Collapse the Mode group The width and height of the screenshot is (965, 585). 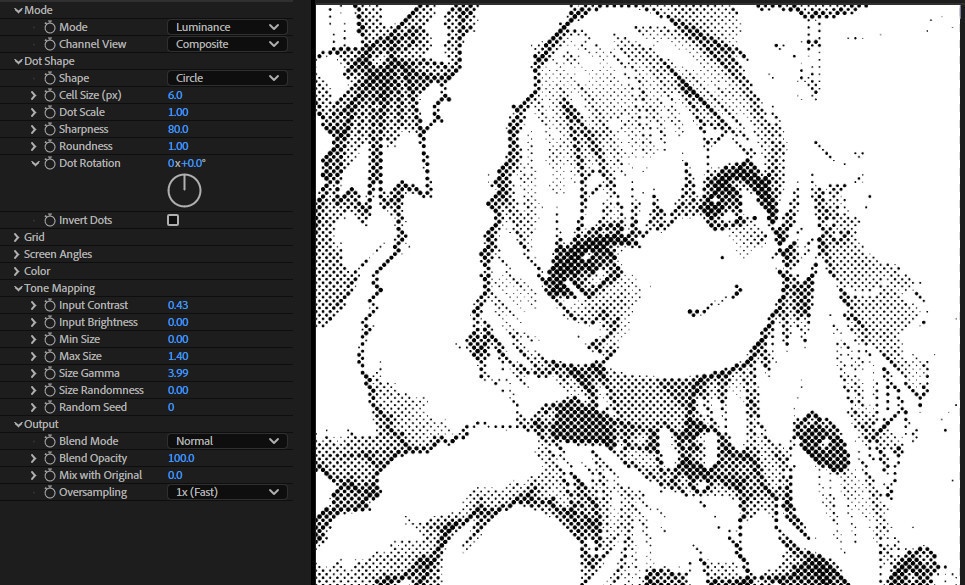(x=18, y=10)
